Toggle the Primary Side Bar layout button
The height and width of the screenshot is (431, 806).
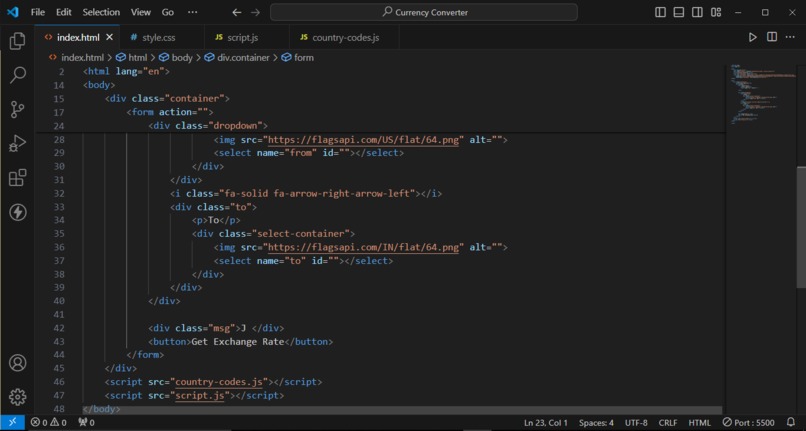click(661, 12)
